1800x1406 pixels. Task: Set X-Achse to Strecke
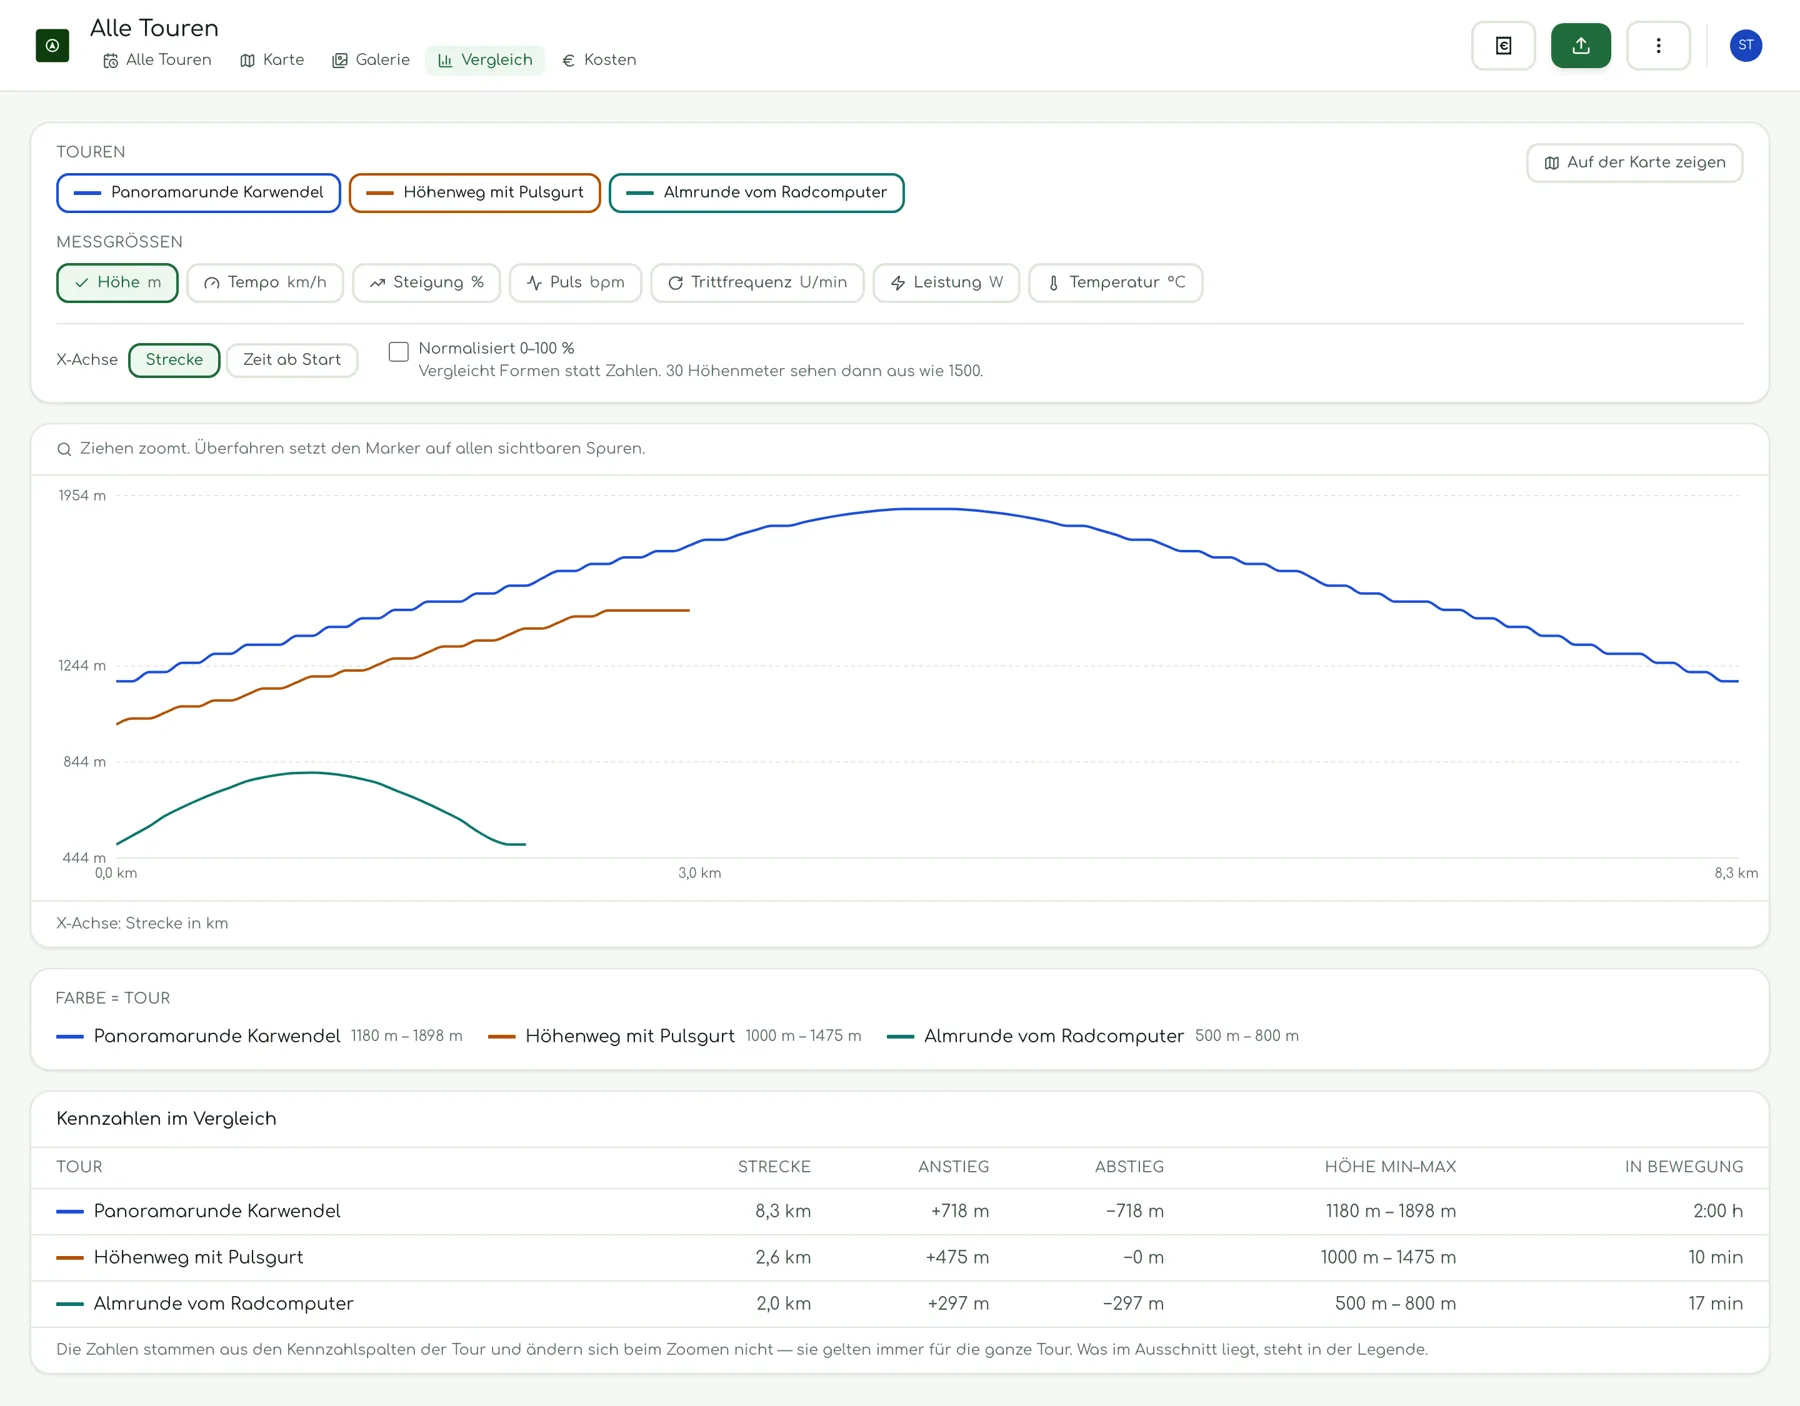point(174,360)
